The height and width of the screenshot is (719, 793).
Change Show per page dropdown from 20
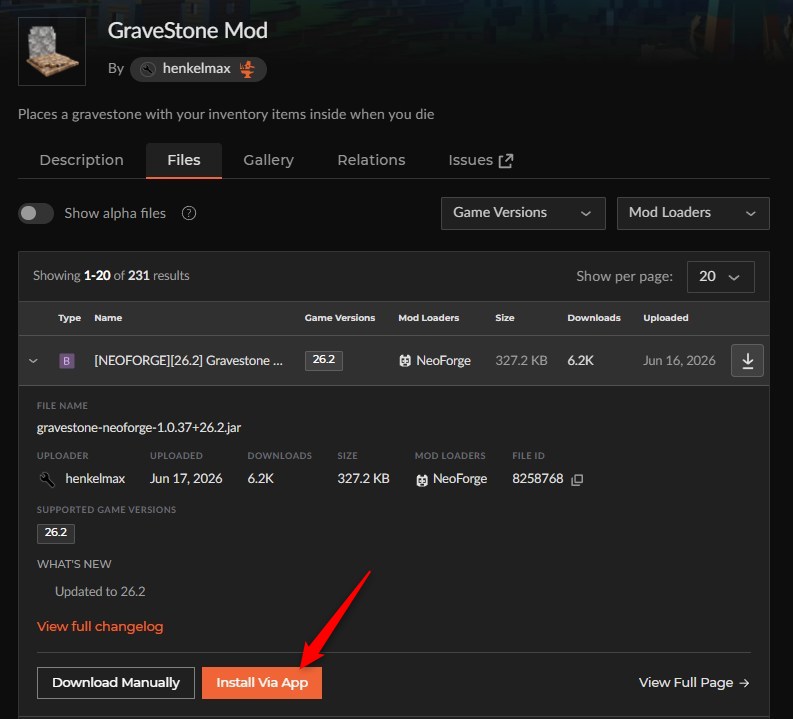[x=720, y=277]
